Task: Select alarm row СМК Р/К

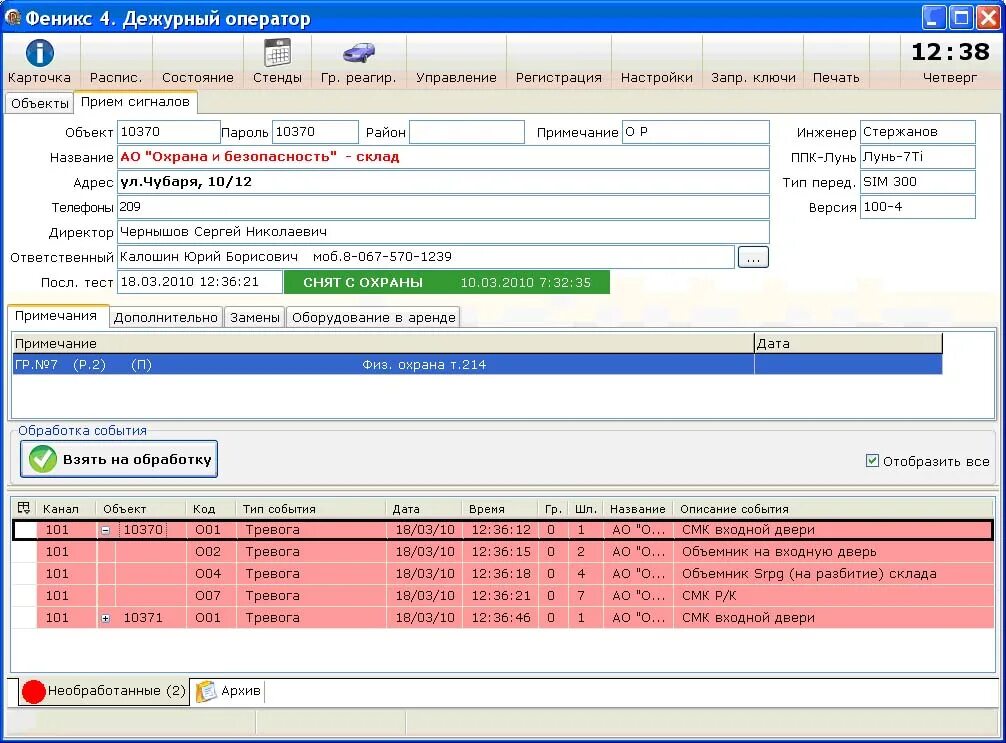Action: tap(502, 595)
